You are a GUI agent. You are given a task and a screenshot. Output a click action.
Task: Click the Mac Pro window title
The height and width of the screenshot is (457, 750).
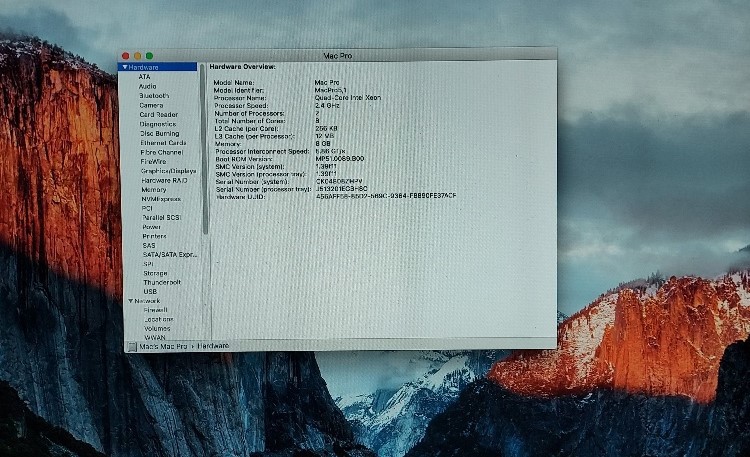tap(338, 56)
